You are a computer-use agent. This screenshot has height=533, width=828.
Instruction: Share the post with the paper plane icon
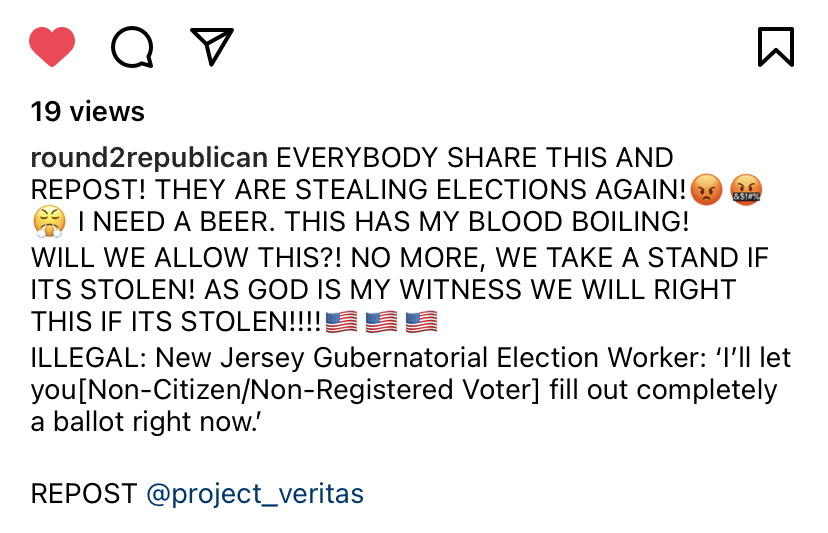tap(212, 46)
